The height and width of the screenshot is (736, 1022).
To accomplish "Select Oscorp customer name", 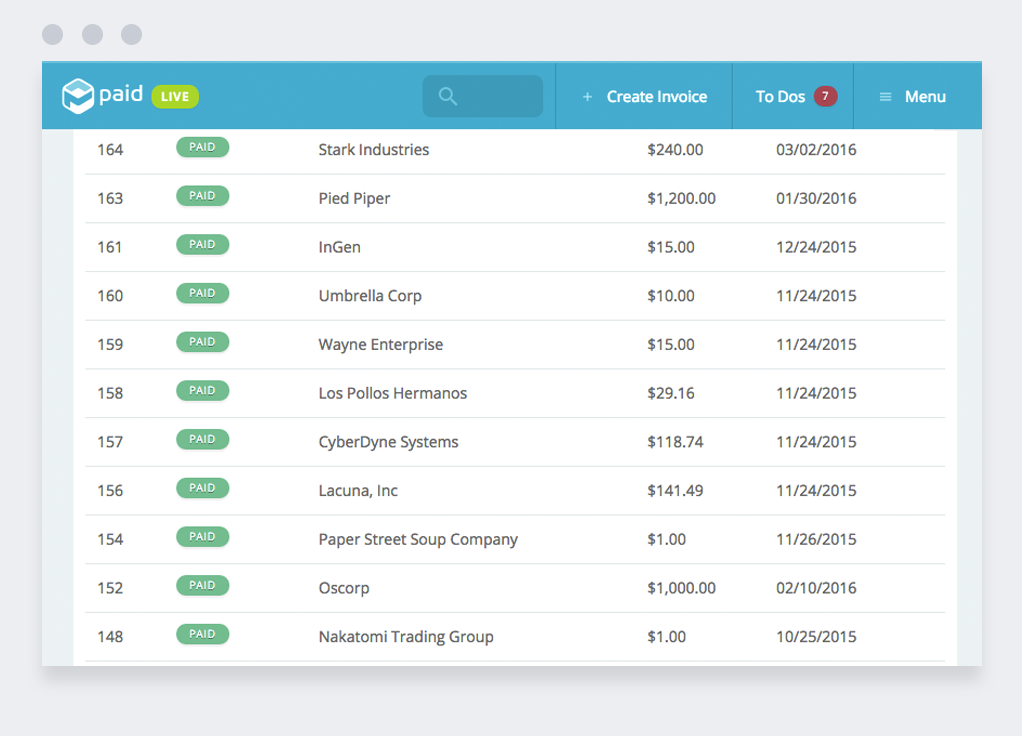I will click(343, 588).
